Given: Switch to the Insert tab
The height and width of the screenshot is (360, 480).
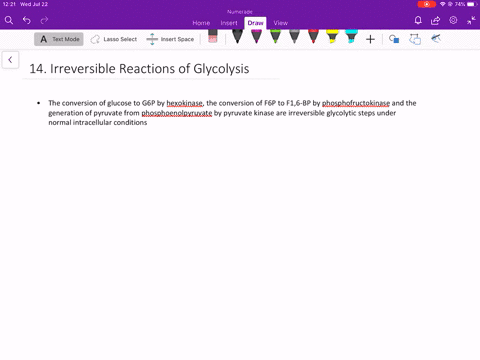Looking at the screenshot, I should [x=229, y=23].
